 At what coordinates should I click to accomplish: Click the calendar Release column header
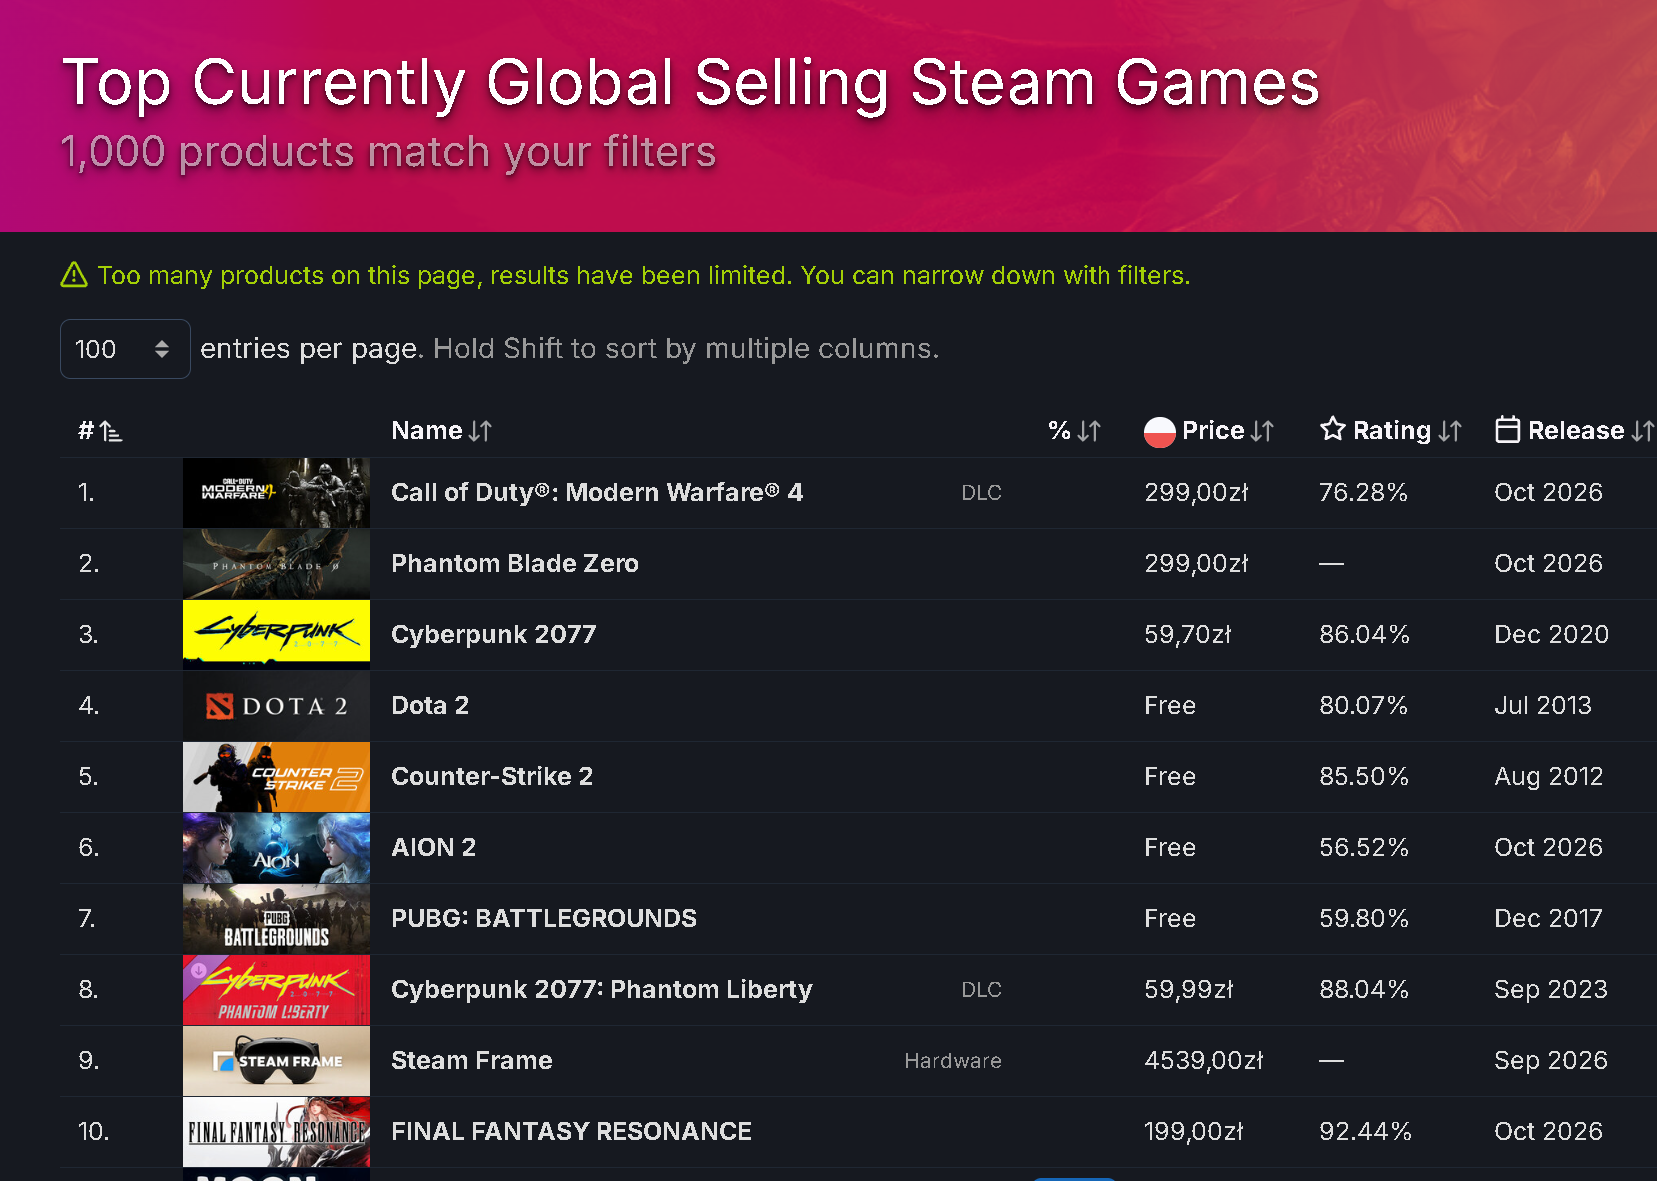[1574, 430]
